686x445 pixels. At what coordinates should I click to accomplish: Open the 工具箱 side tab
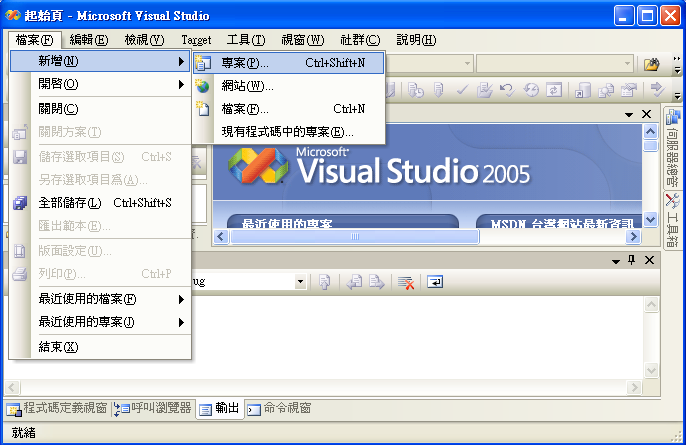click(x=672, y=220)
